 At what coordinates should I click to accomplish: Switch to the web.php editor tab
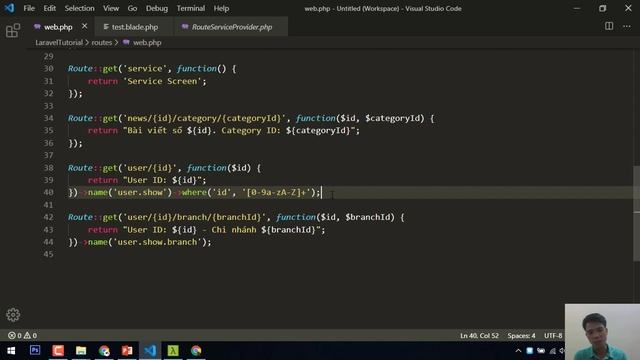pos(58,27)
